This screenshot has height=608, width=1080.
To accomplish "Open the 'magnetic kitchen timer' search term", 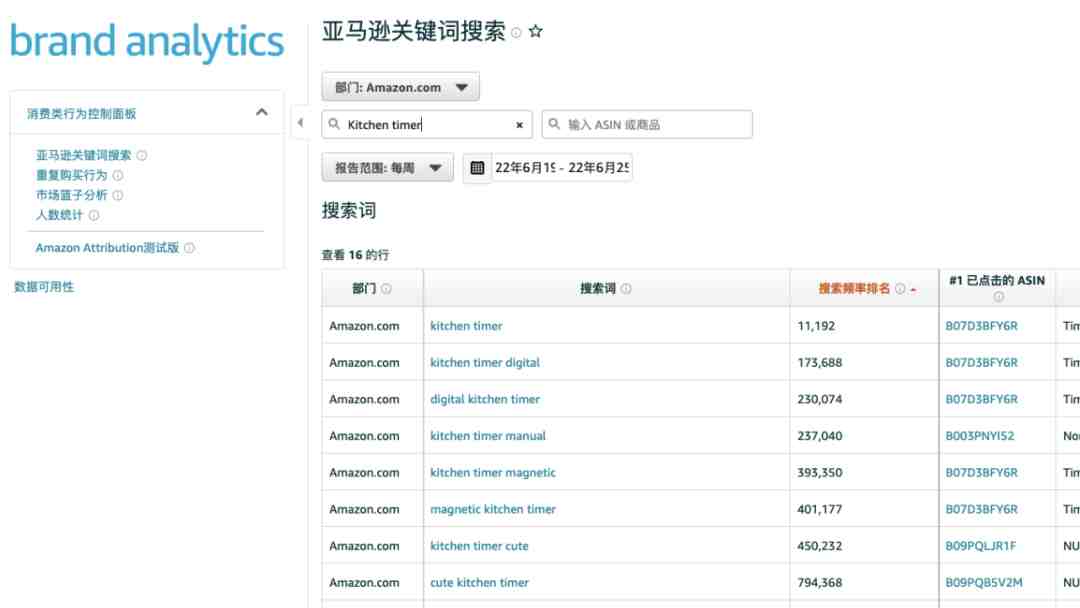I will 492,510.
